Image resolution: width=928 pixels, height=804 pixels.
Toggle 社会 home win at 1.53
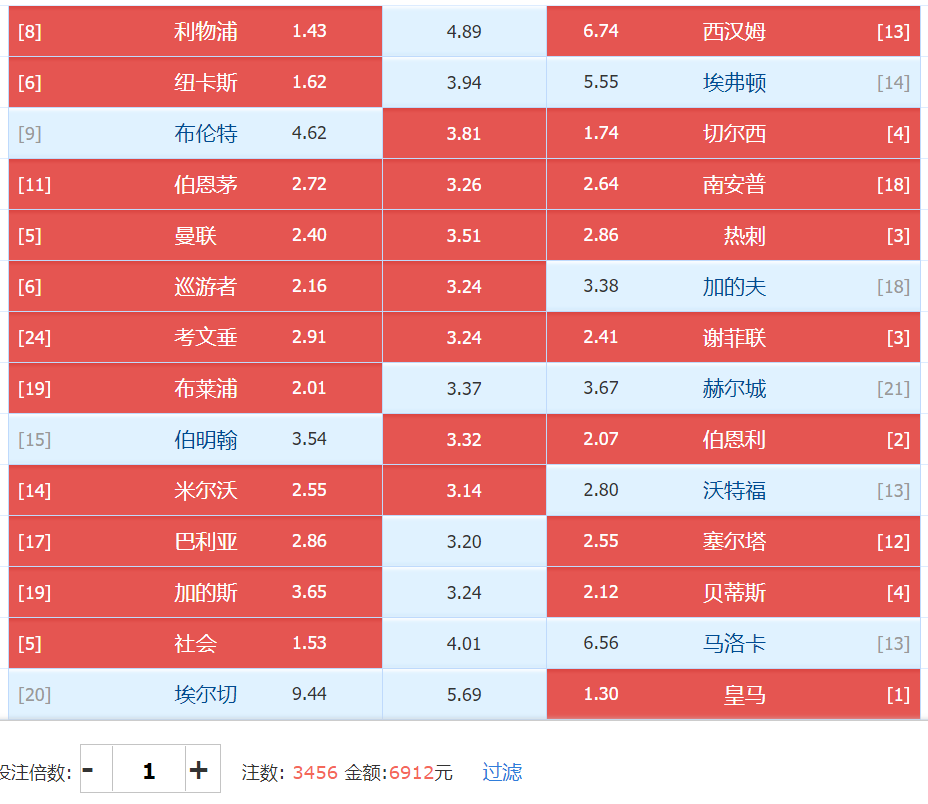(195, 642)
